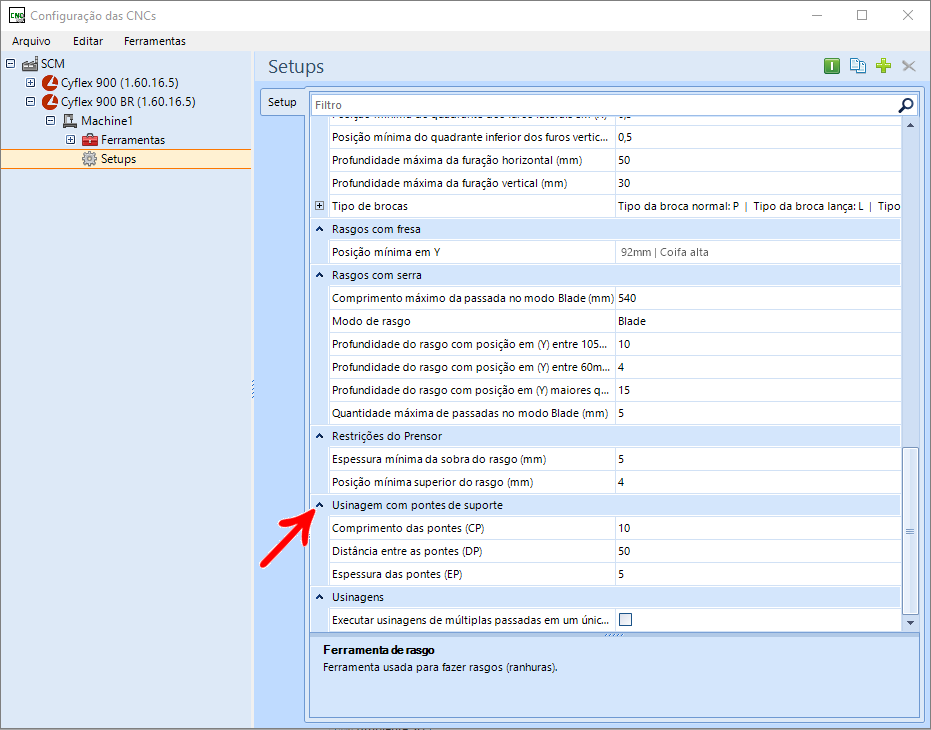Open the Arquivo menu

[x=31, y=41]
